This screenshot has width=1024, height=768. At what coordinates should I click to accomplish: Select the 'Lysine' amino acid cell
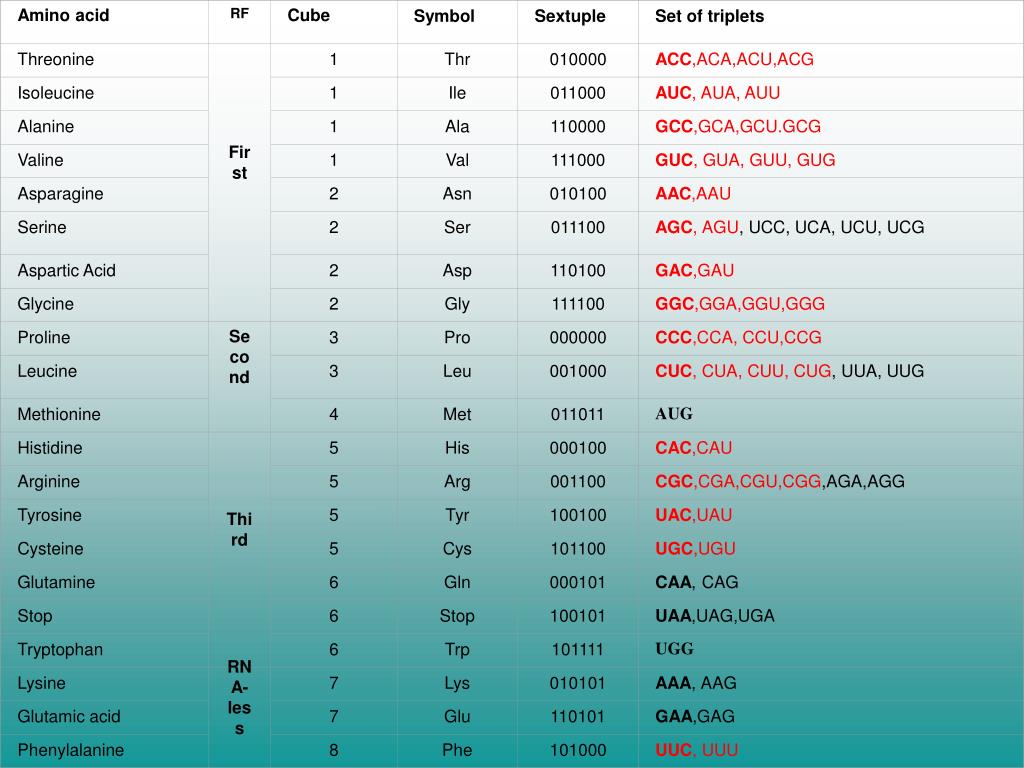41,683
